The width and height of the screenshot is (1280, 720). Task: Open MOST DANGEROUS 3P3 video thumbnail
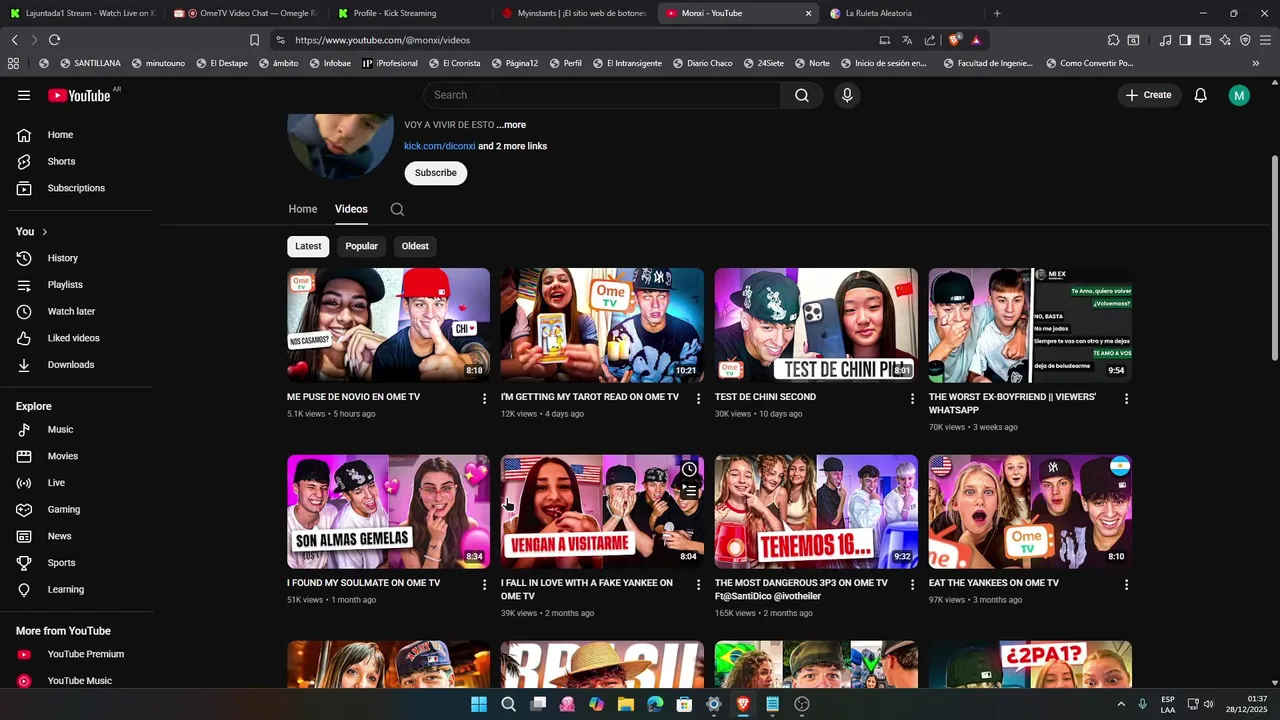pos(816,512)
